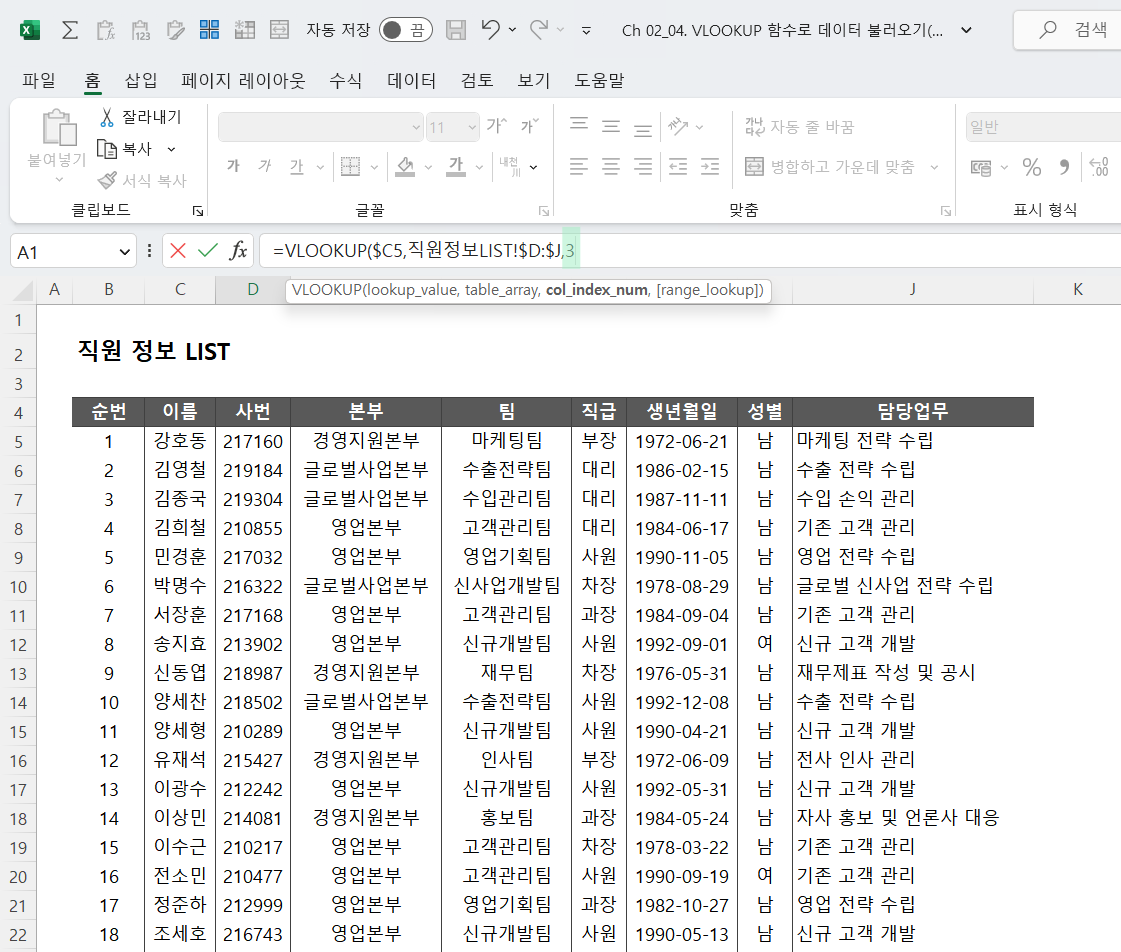Image resolution: width=1121 pixels, height=952 pixels.
Task: Click the 검색 search box
Action: tap(1068, 30)
